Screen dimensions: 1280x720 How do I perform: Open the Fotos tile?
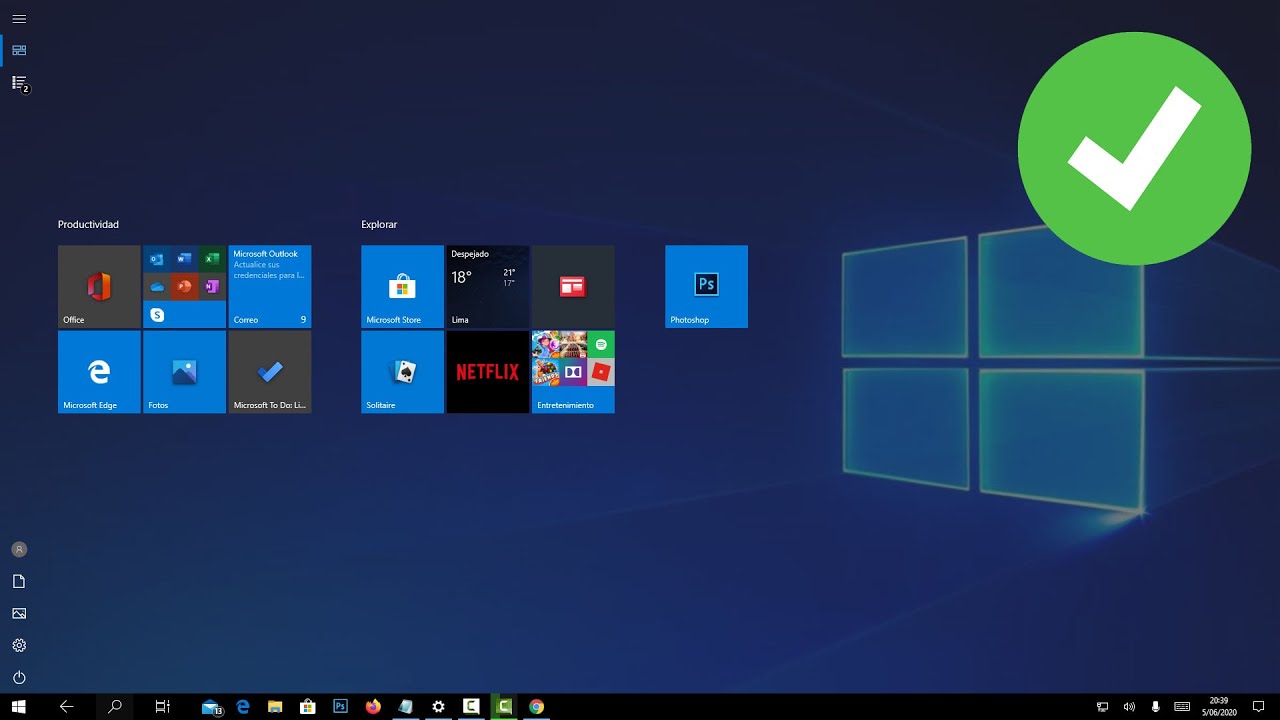(184, 372)
